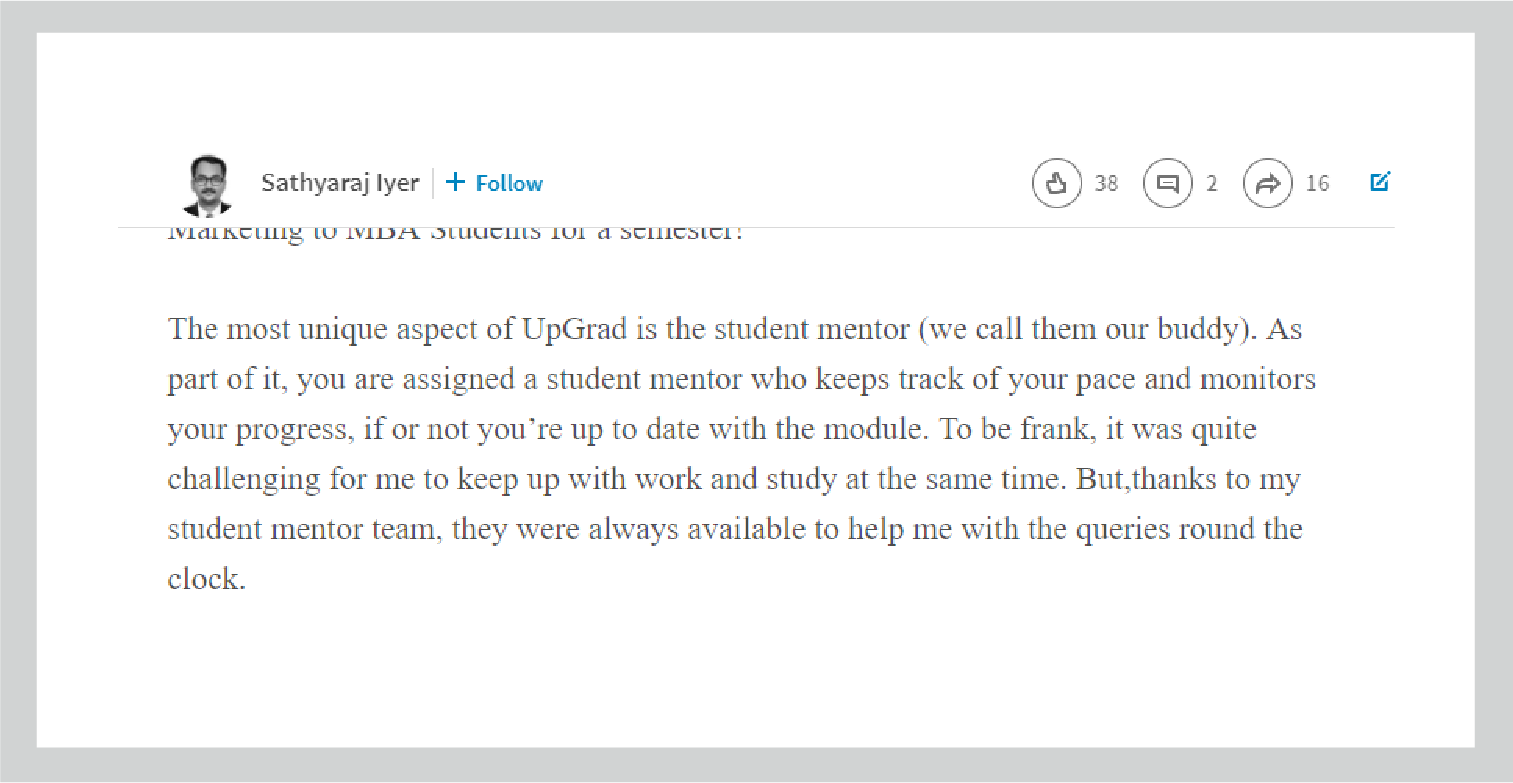Click the plus icon beside Follow
Screen dimensions: 1513x783
(x=456, y=182)
